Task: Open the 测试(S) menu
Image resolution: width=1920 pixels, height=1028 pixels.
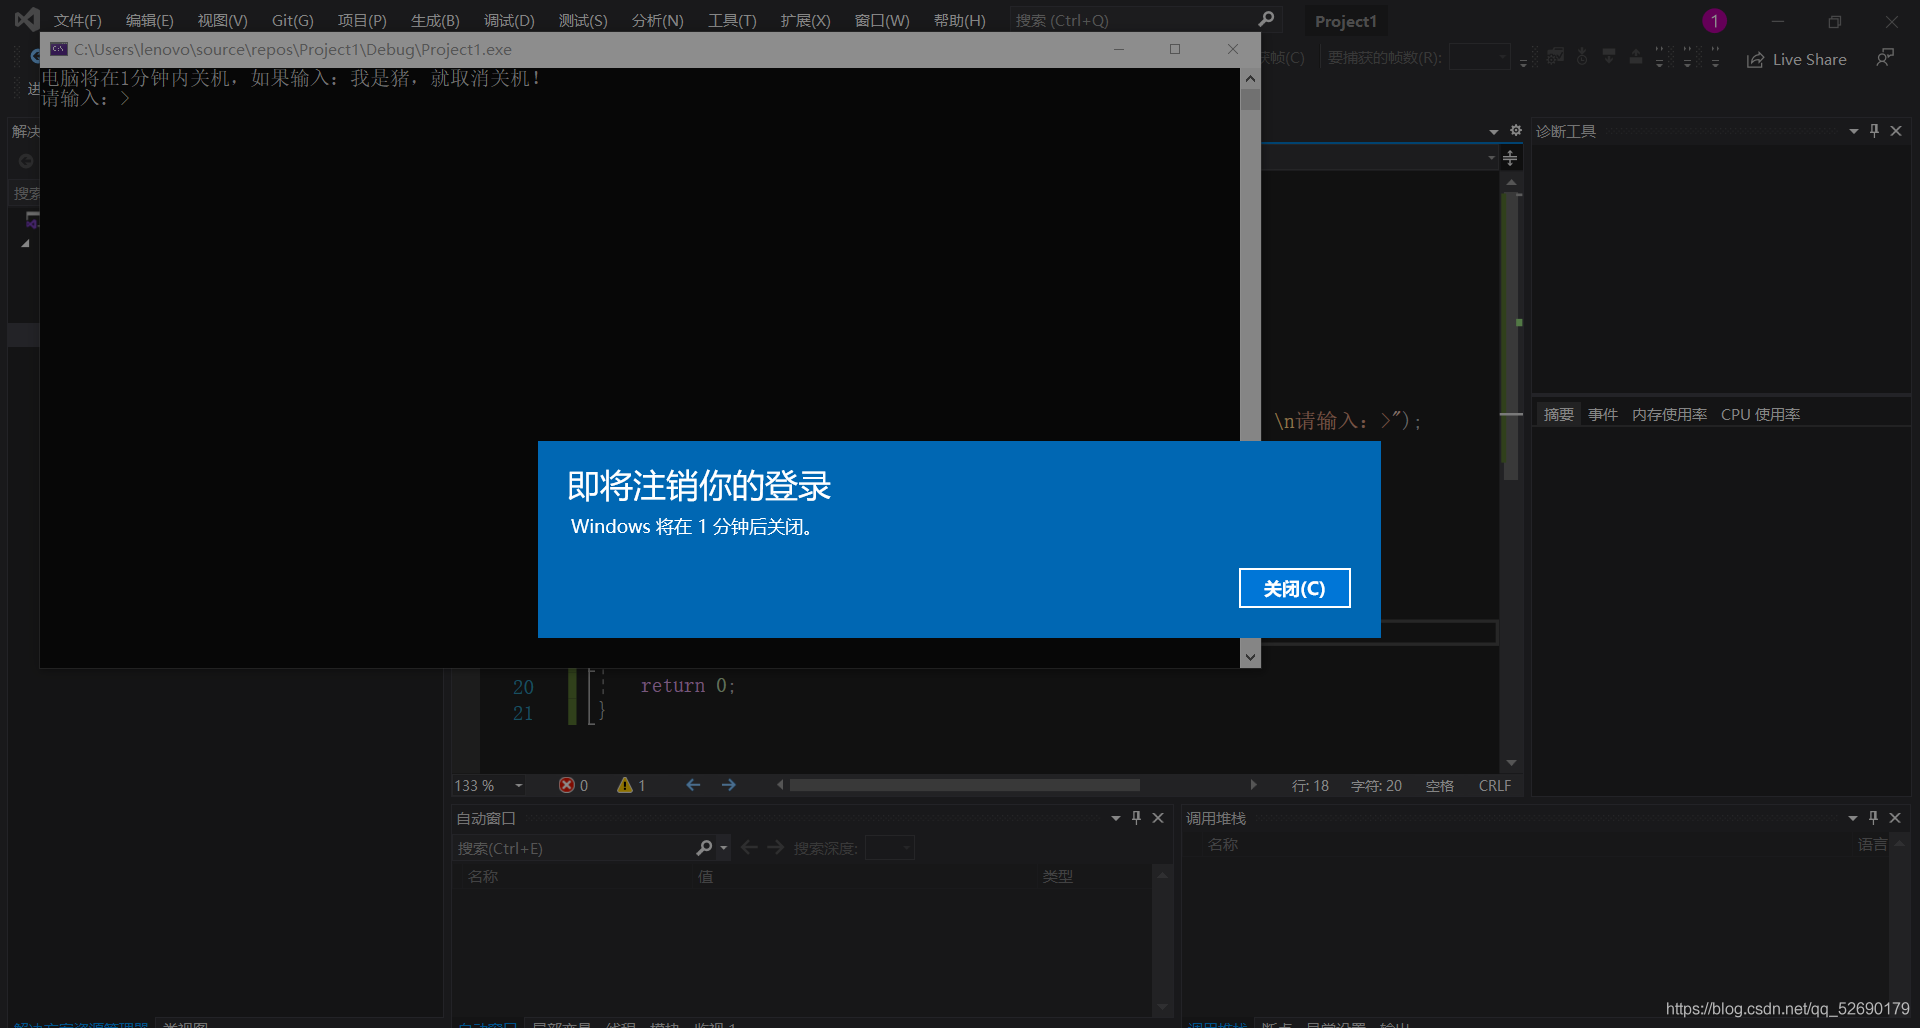Action: click(583, 20)
